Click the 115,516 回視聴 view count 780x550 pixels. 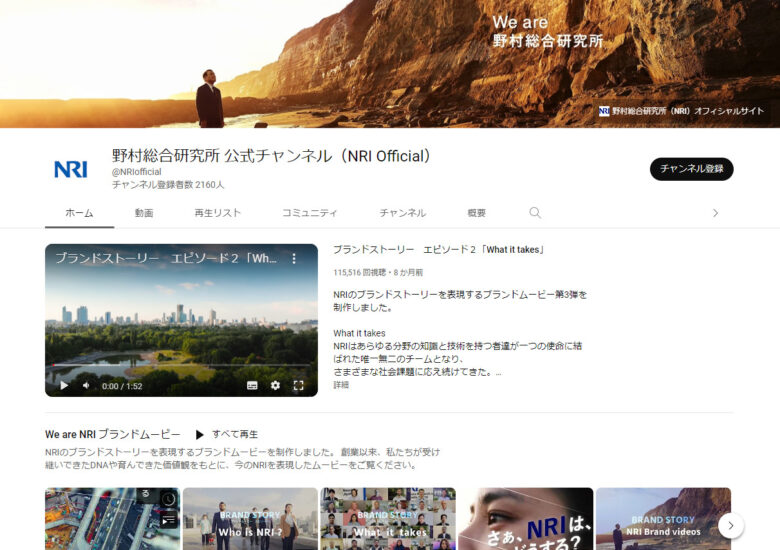[360, 273]
